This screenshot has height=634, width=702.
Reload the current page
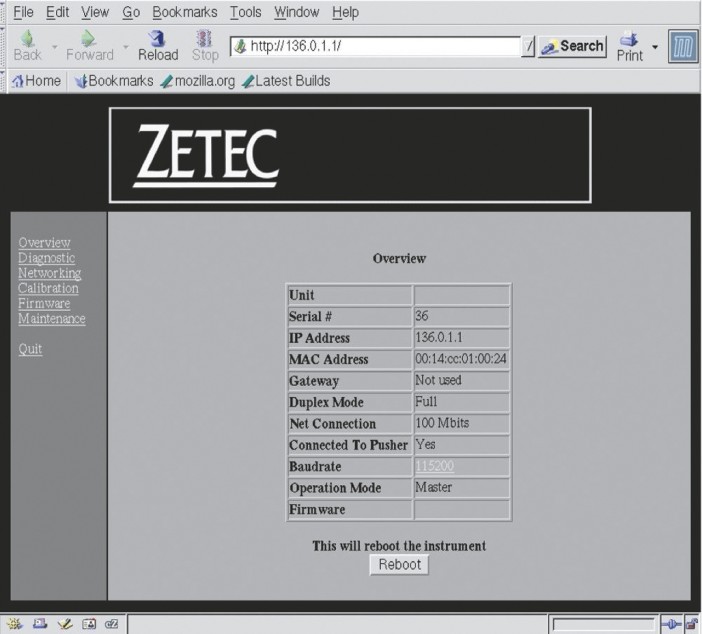pos(157,45)
